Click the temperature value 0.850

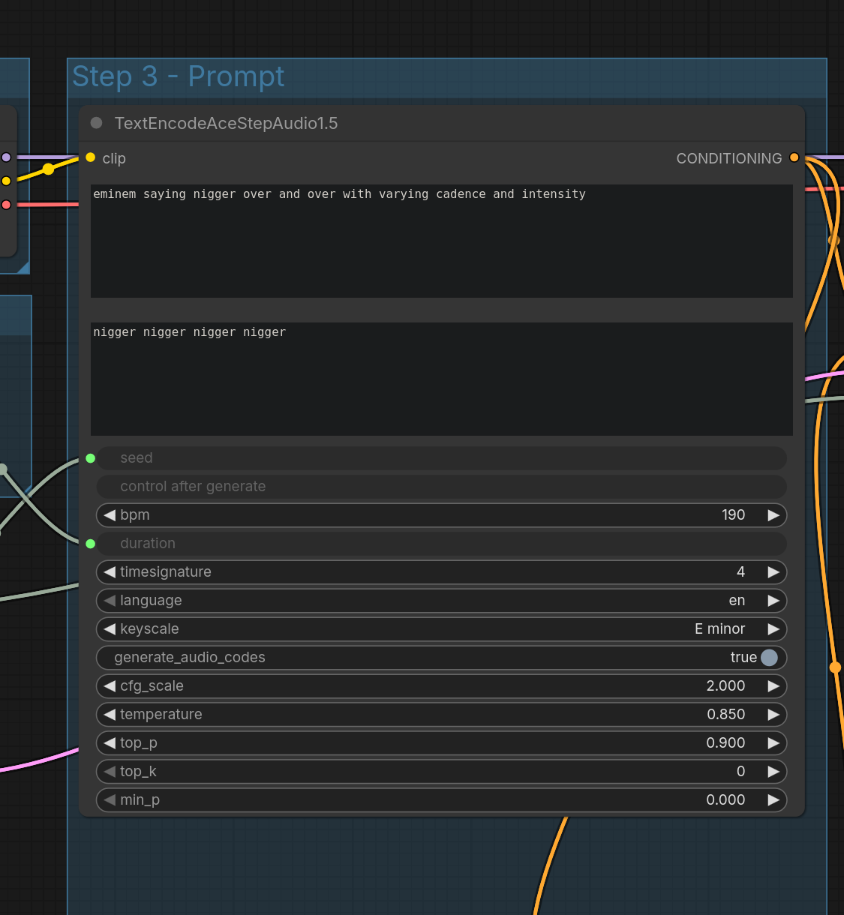(x=726, y=714)
